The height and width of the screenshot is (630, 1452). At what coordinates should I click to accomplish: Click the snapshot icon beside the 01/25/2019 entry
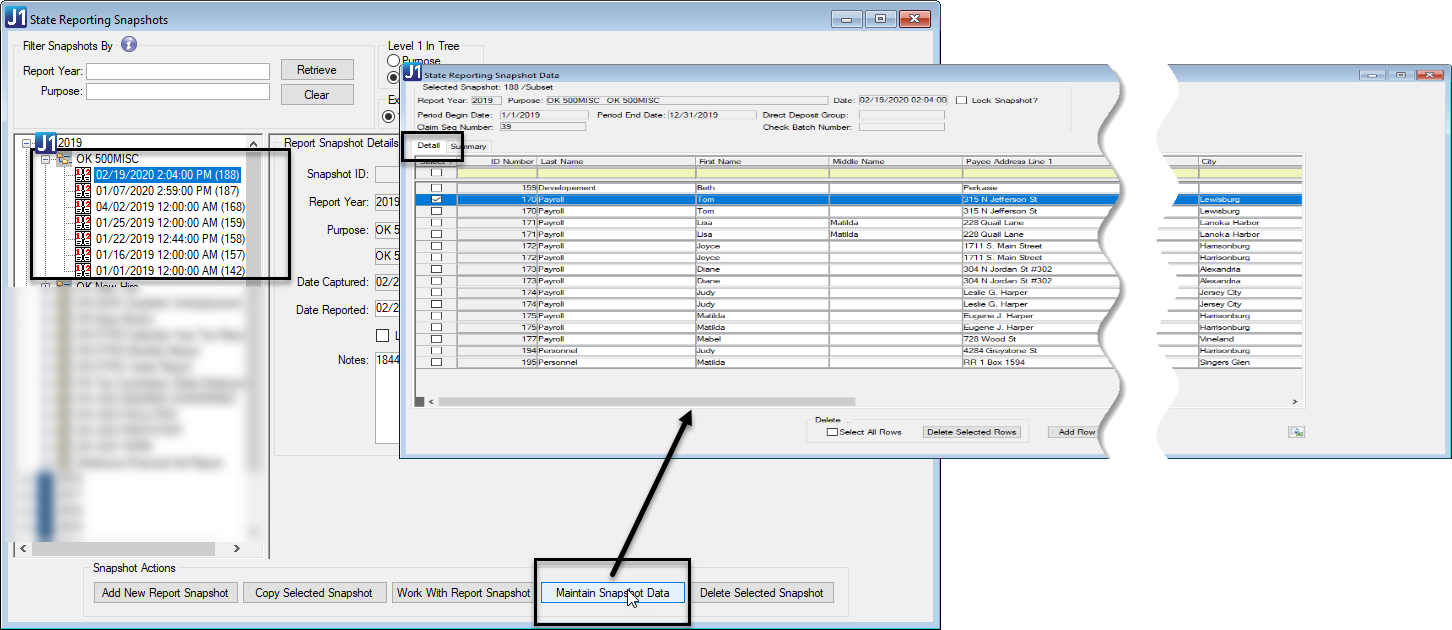83,222
